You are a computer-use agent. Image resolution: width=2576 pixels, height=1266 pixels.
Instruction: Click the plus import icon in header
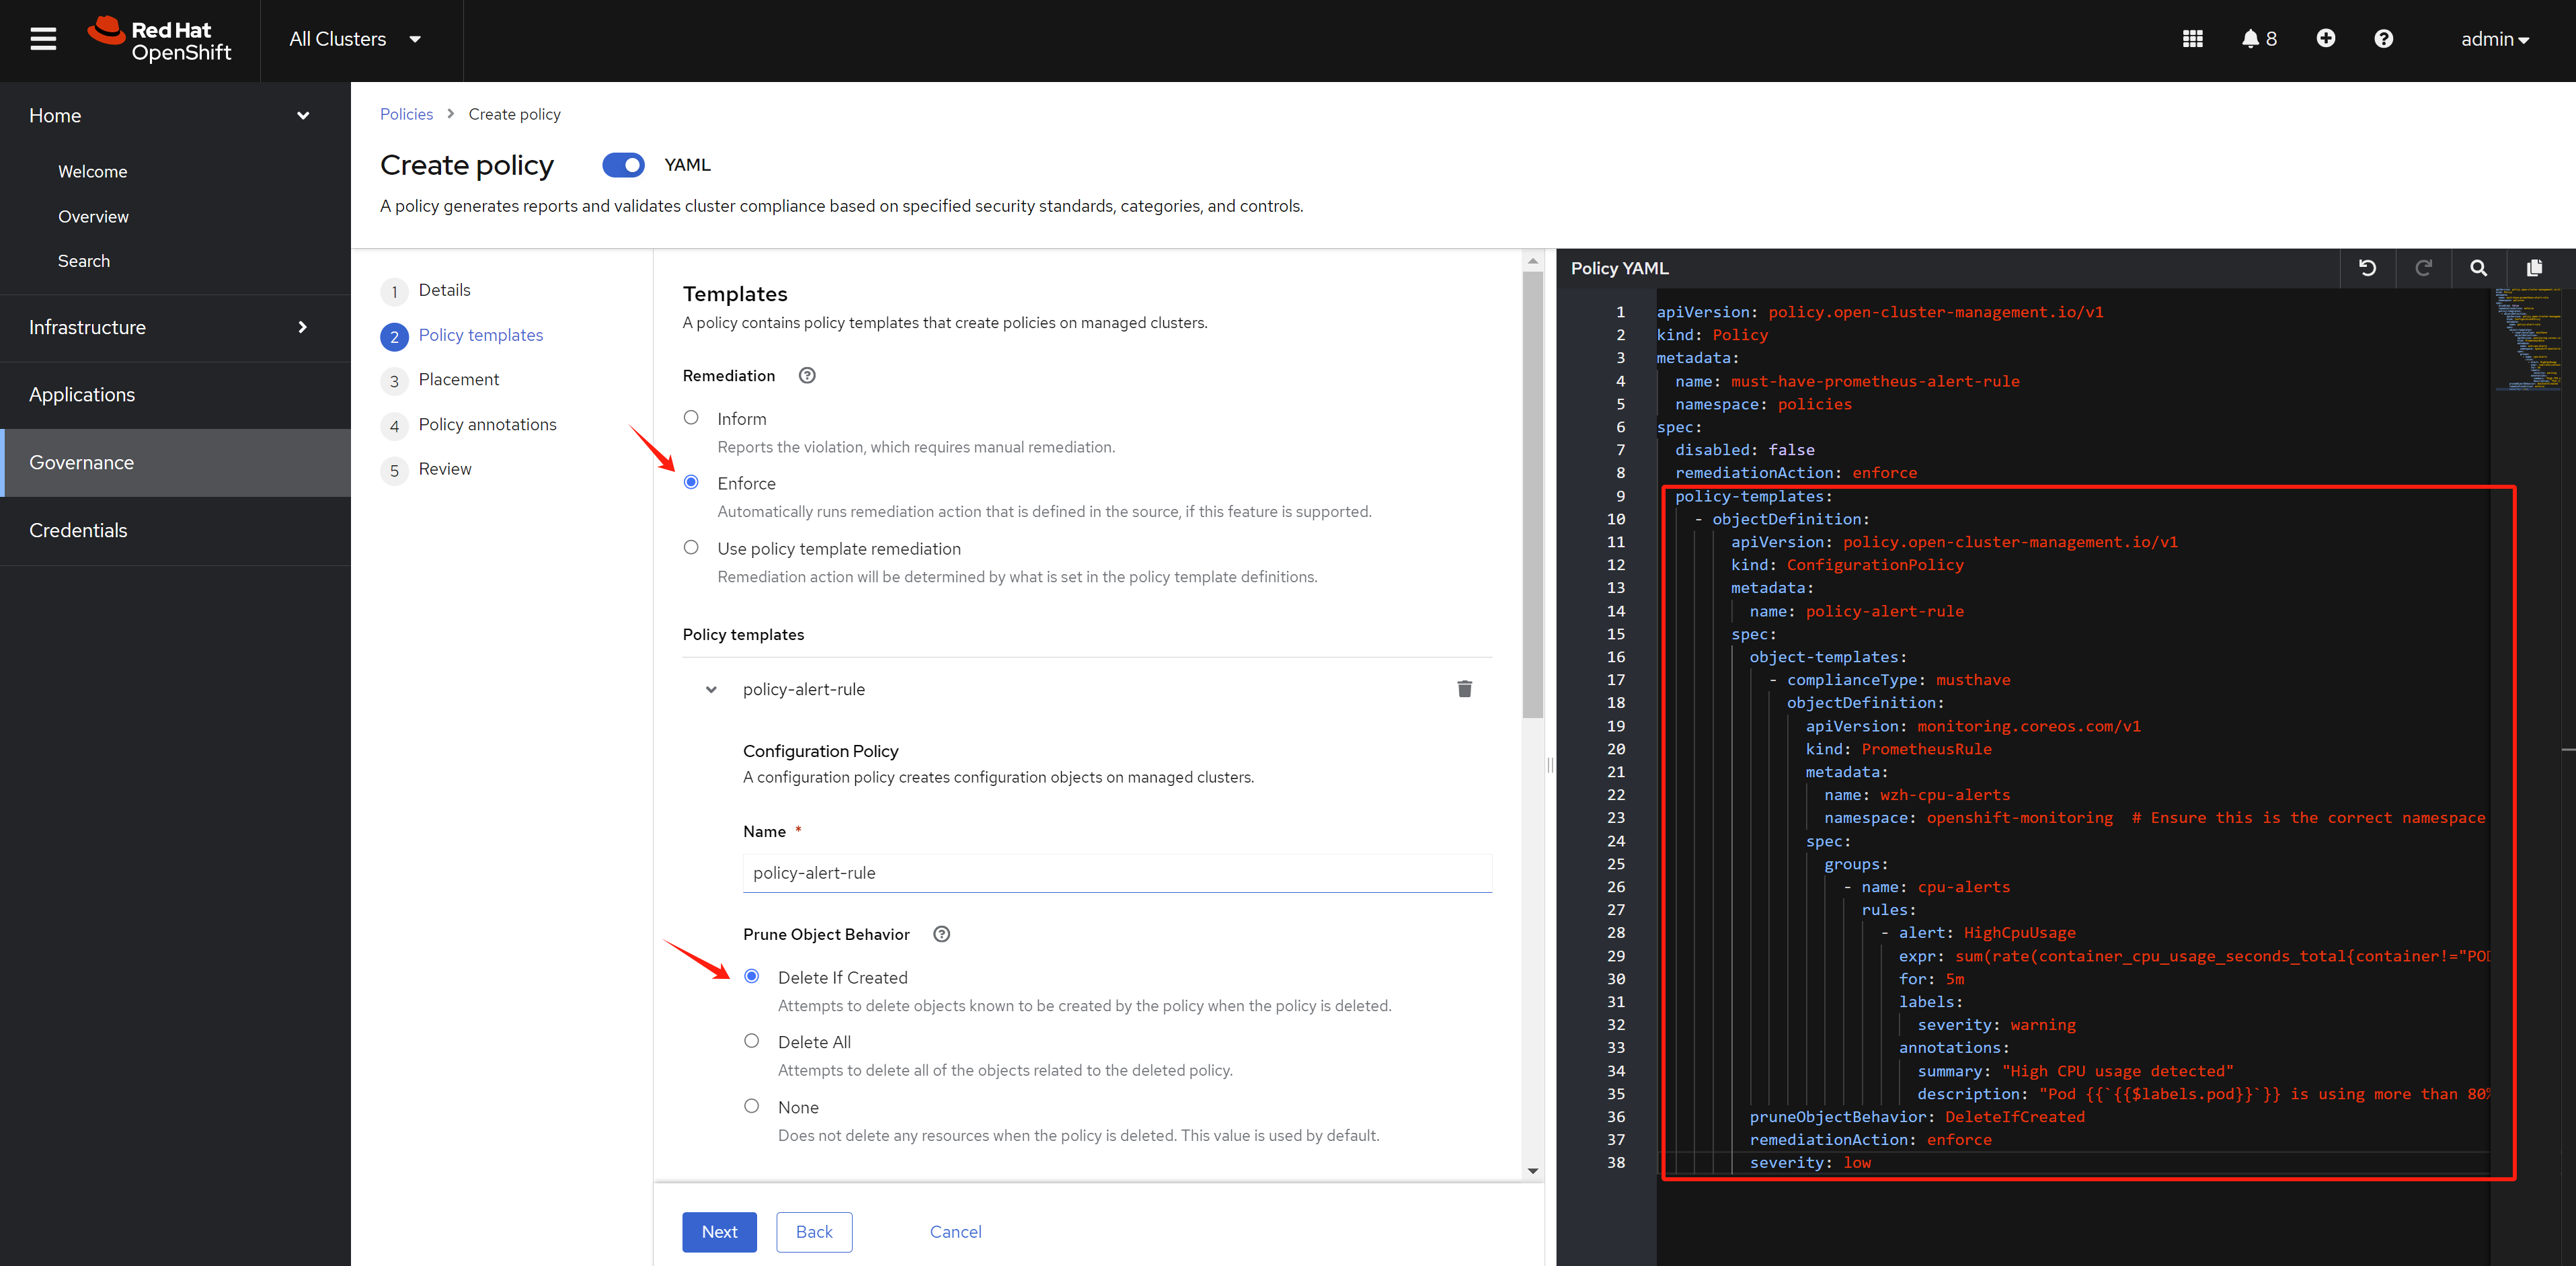click(2325, 39)
